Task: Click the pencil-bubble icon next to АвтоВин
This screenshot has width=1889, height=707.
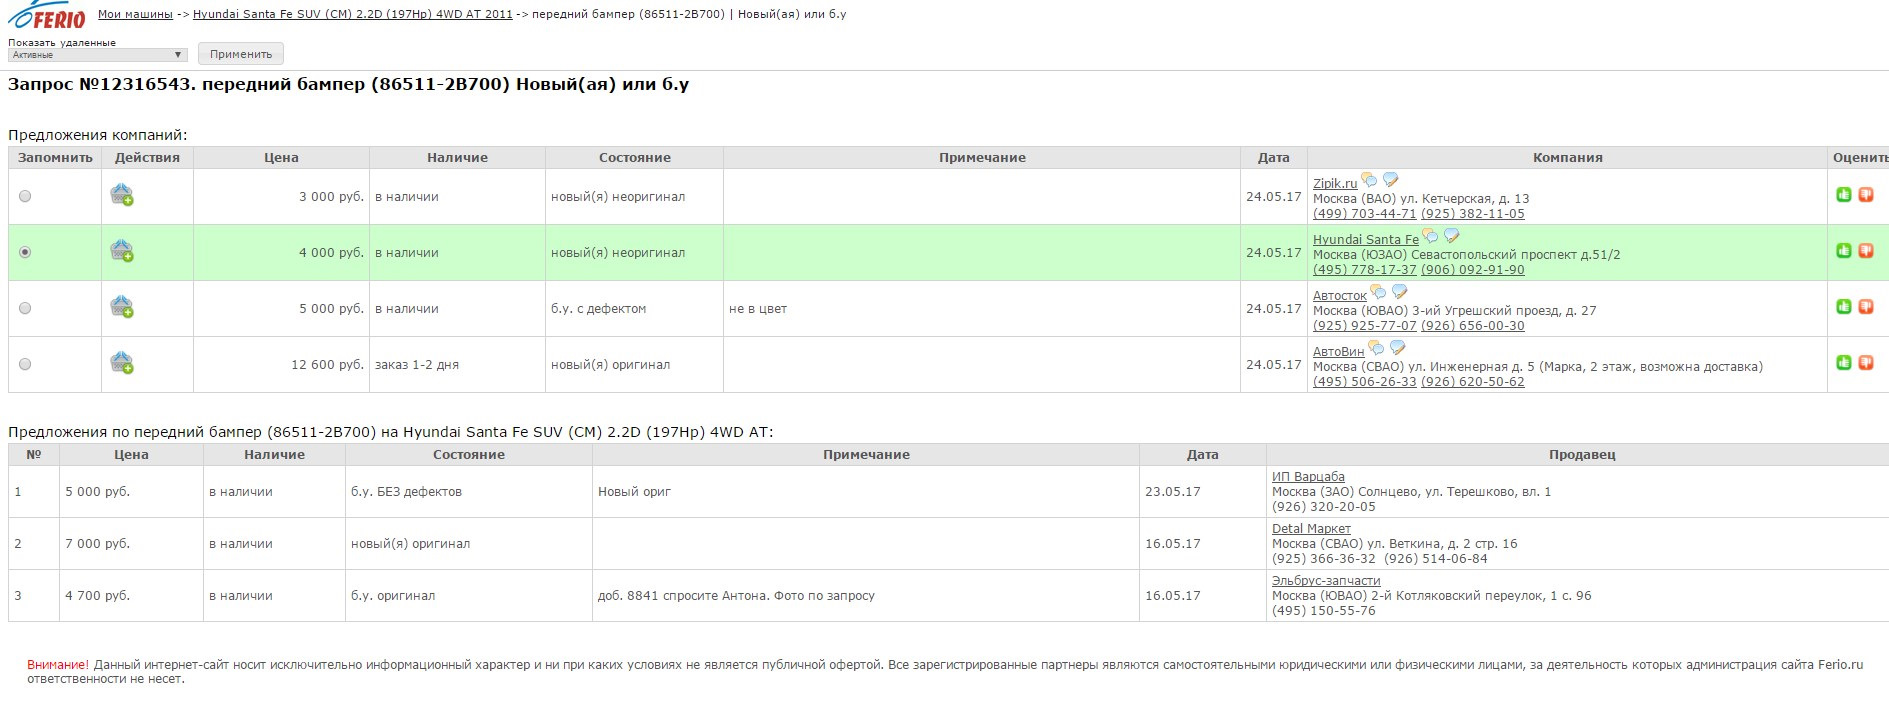Action: pos(1397,349)
